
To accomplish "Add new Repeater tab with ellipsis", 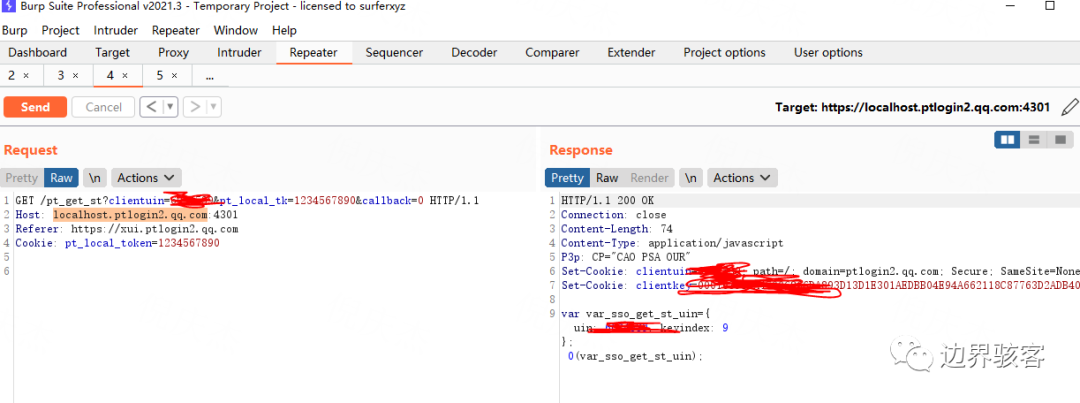I will 210,76.
